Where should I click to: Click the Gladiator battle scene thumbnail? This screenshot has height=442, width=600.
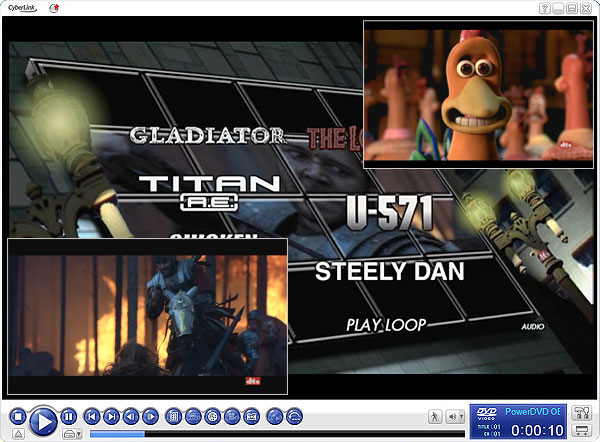[x=147, y=316]
